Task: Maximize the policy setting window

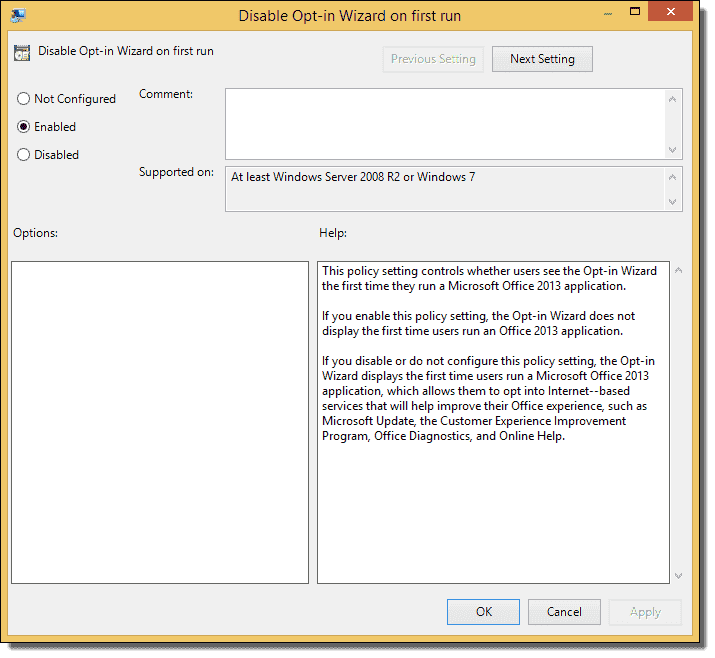Action: [x=635, y=11]
